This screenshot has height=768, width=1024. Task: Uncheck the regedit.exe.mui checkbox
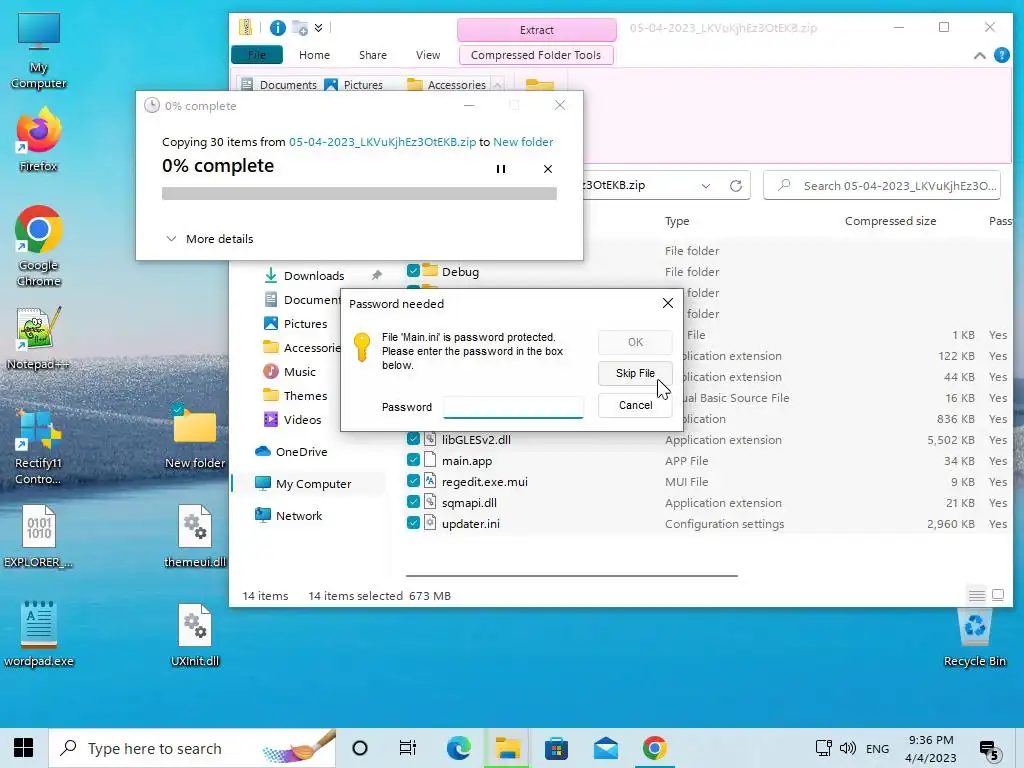[x=413, y=481]
